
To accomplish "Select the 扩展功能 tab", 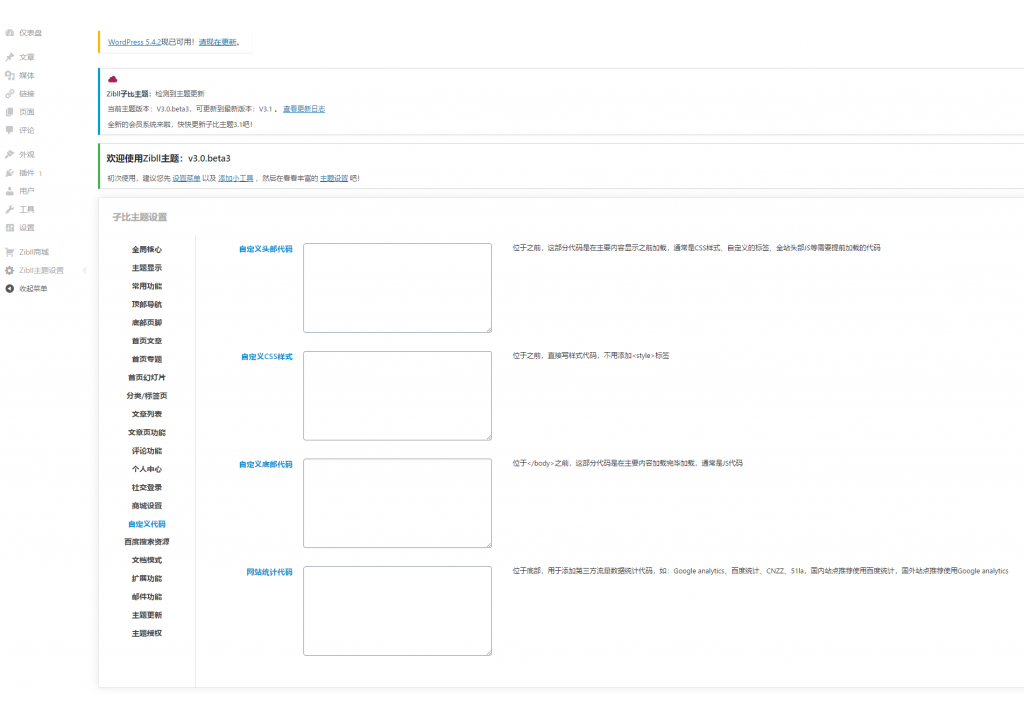I will pos(147,578).
